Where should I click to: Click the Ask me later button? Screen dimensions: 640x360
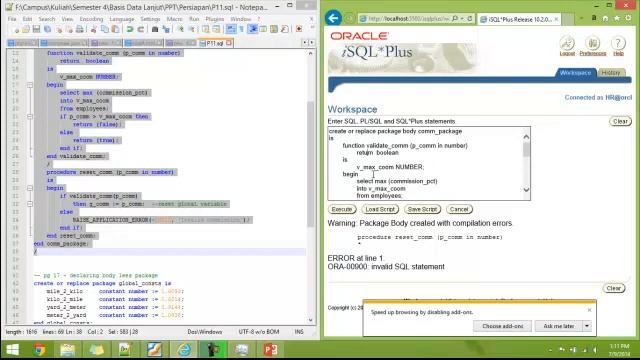[x=559, y=326]
